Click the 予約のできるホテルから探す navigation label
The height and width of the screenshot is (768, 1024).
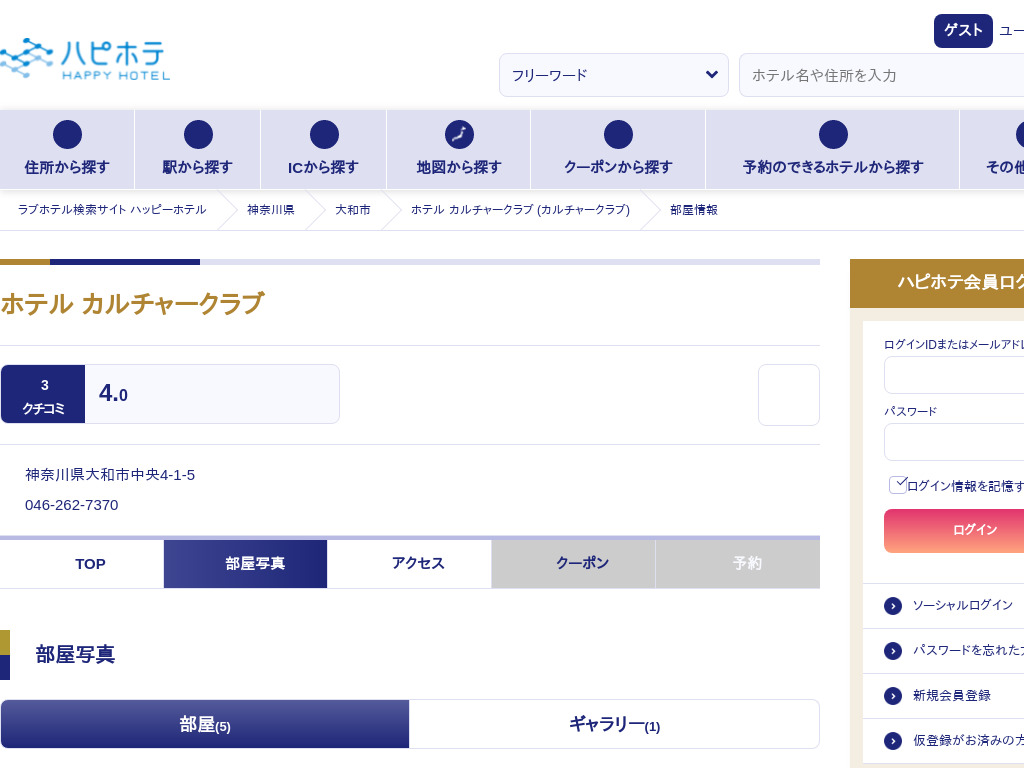pyautogui.click(x=833, y=167)
